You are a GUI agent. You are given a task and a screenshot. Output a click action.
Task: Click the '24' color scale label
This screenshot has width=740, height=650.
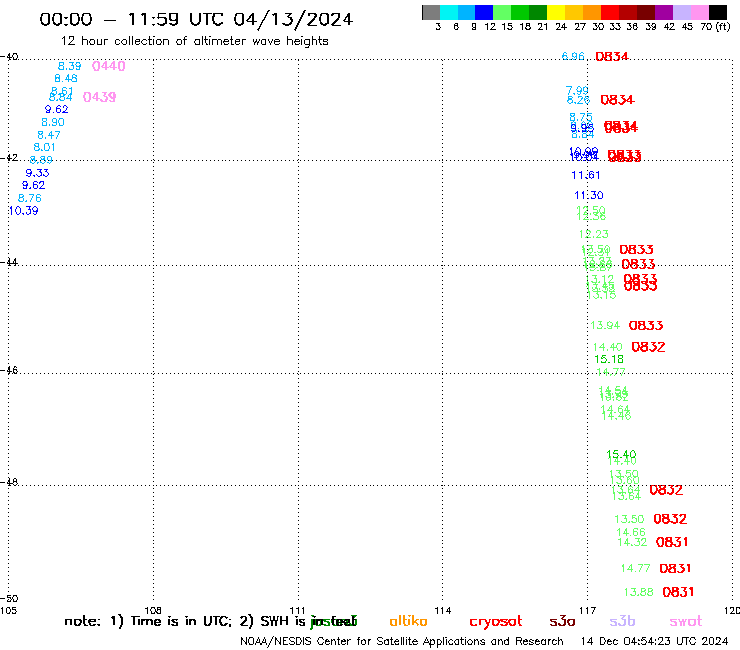click(561, 27)
